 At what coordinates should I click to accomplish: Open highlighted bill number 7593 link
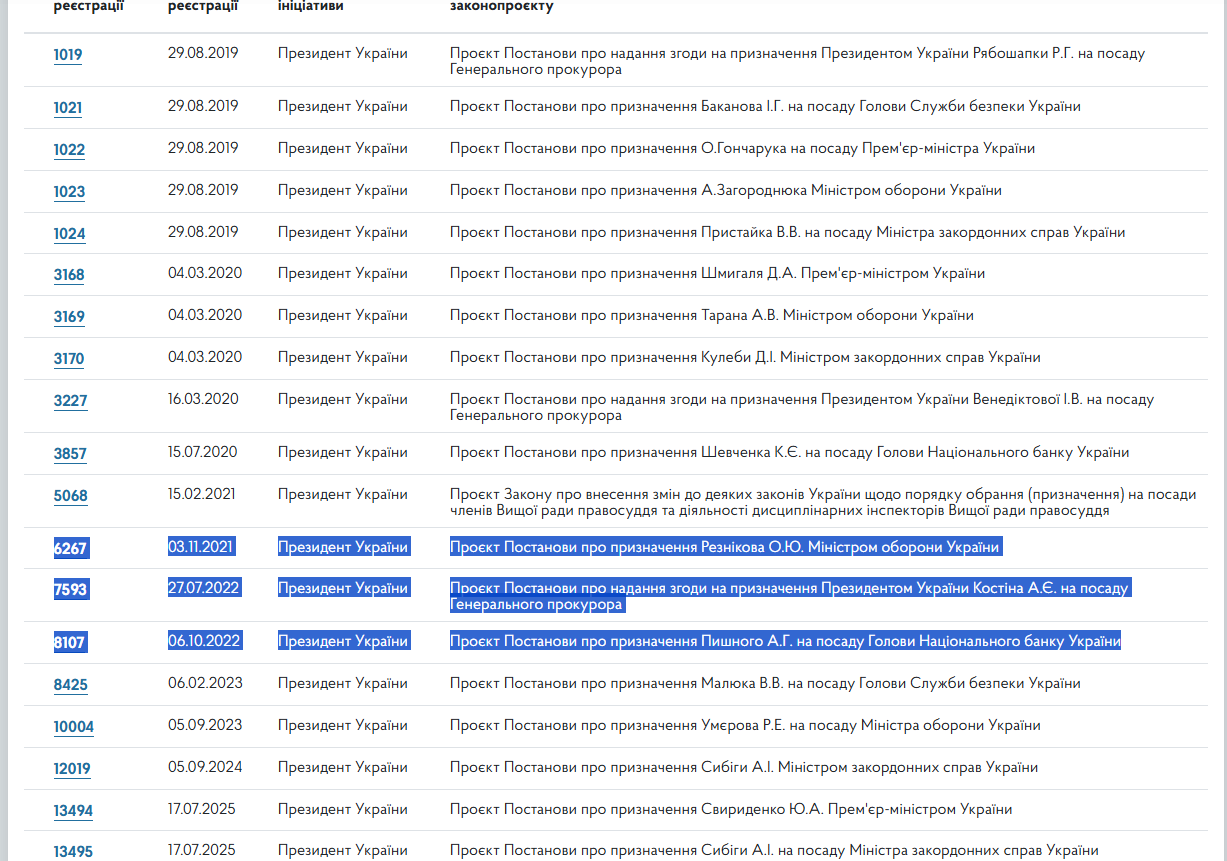point(70,590)
